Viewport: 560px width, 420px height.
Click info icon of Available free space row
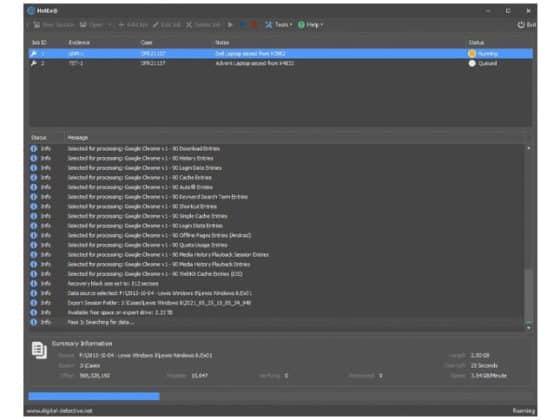(x=34, y=312)
